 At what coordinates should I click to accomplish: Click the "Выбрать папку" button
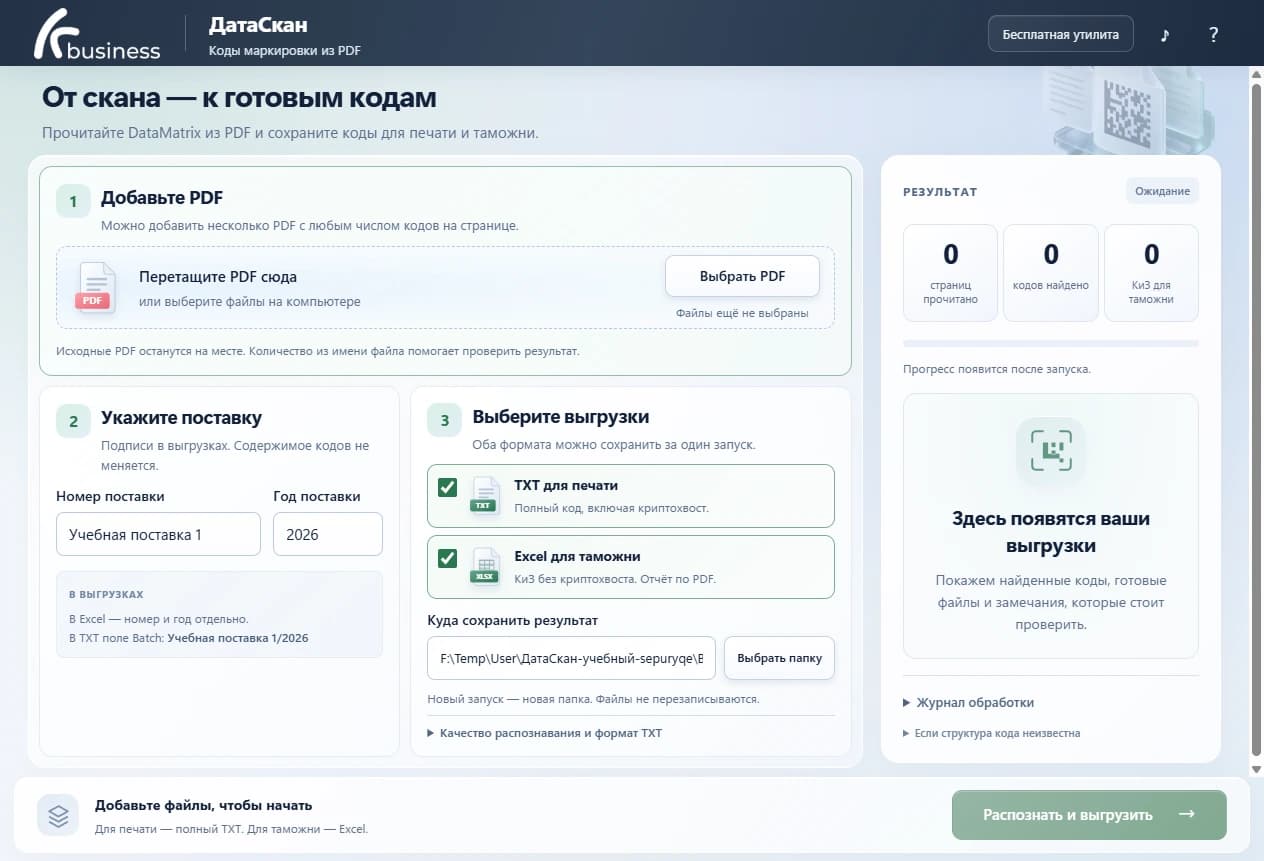[x=779, y=659]
